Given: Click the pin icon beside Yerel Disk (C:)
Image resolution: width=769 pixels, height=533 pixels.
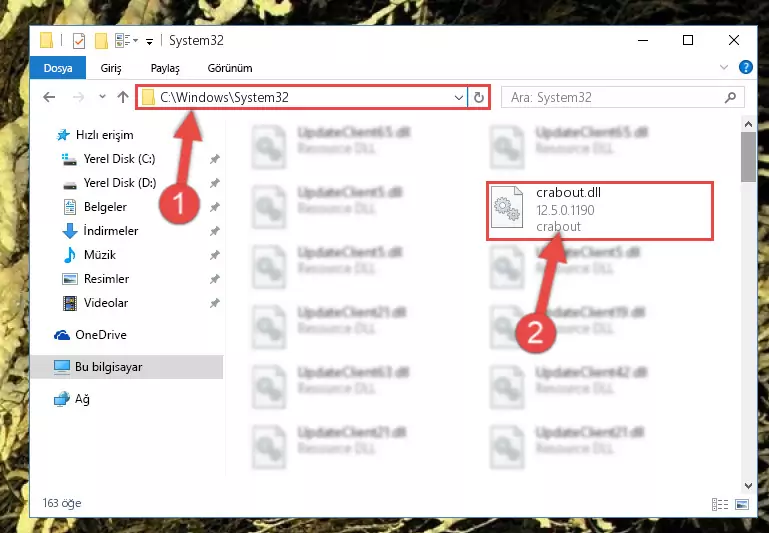Looking at the screenshot, I should (x=214, y=159).
